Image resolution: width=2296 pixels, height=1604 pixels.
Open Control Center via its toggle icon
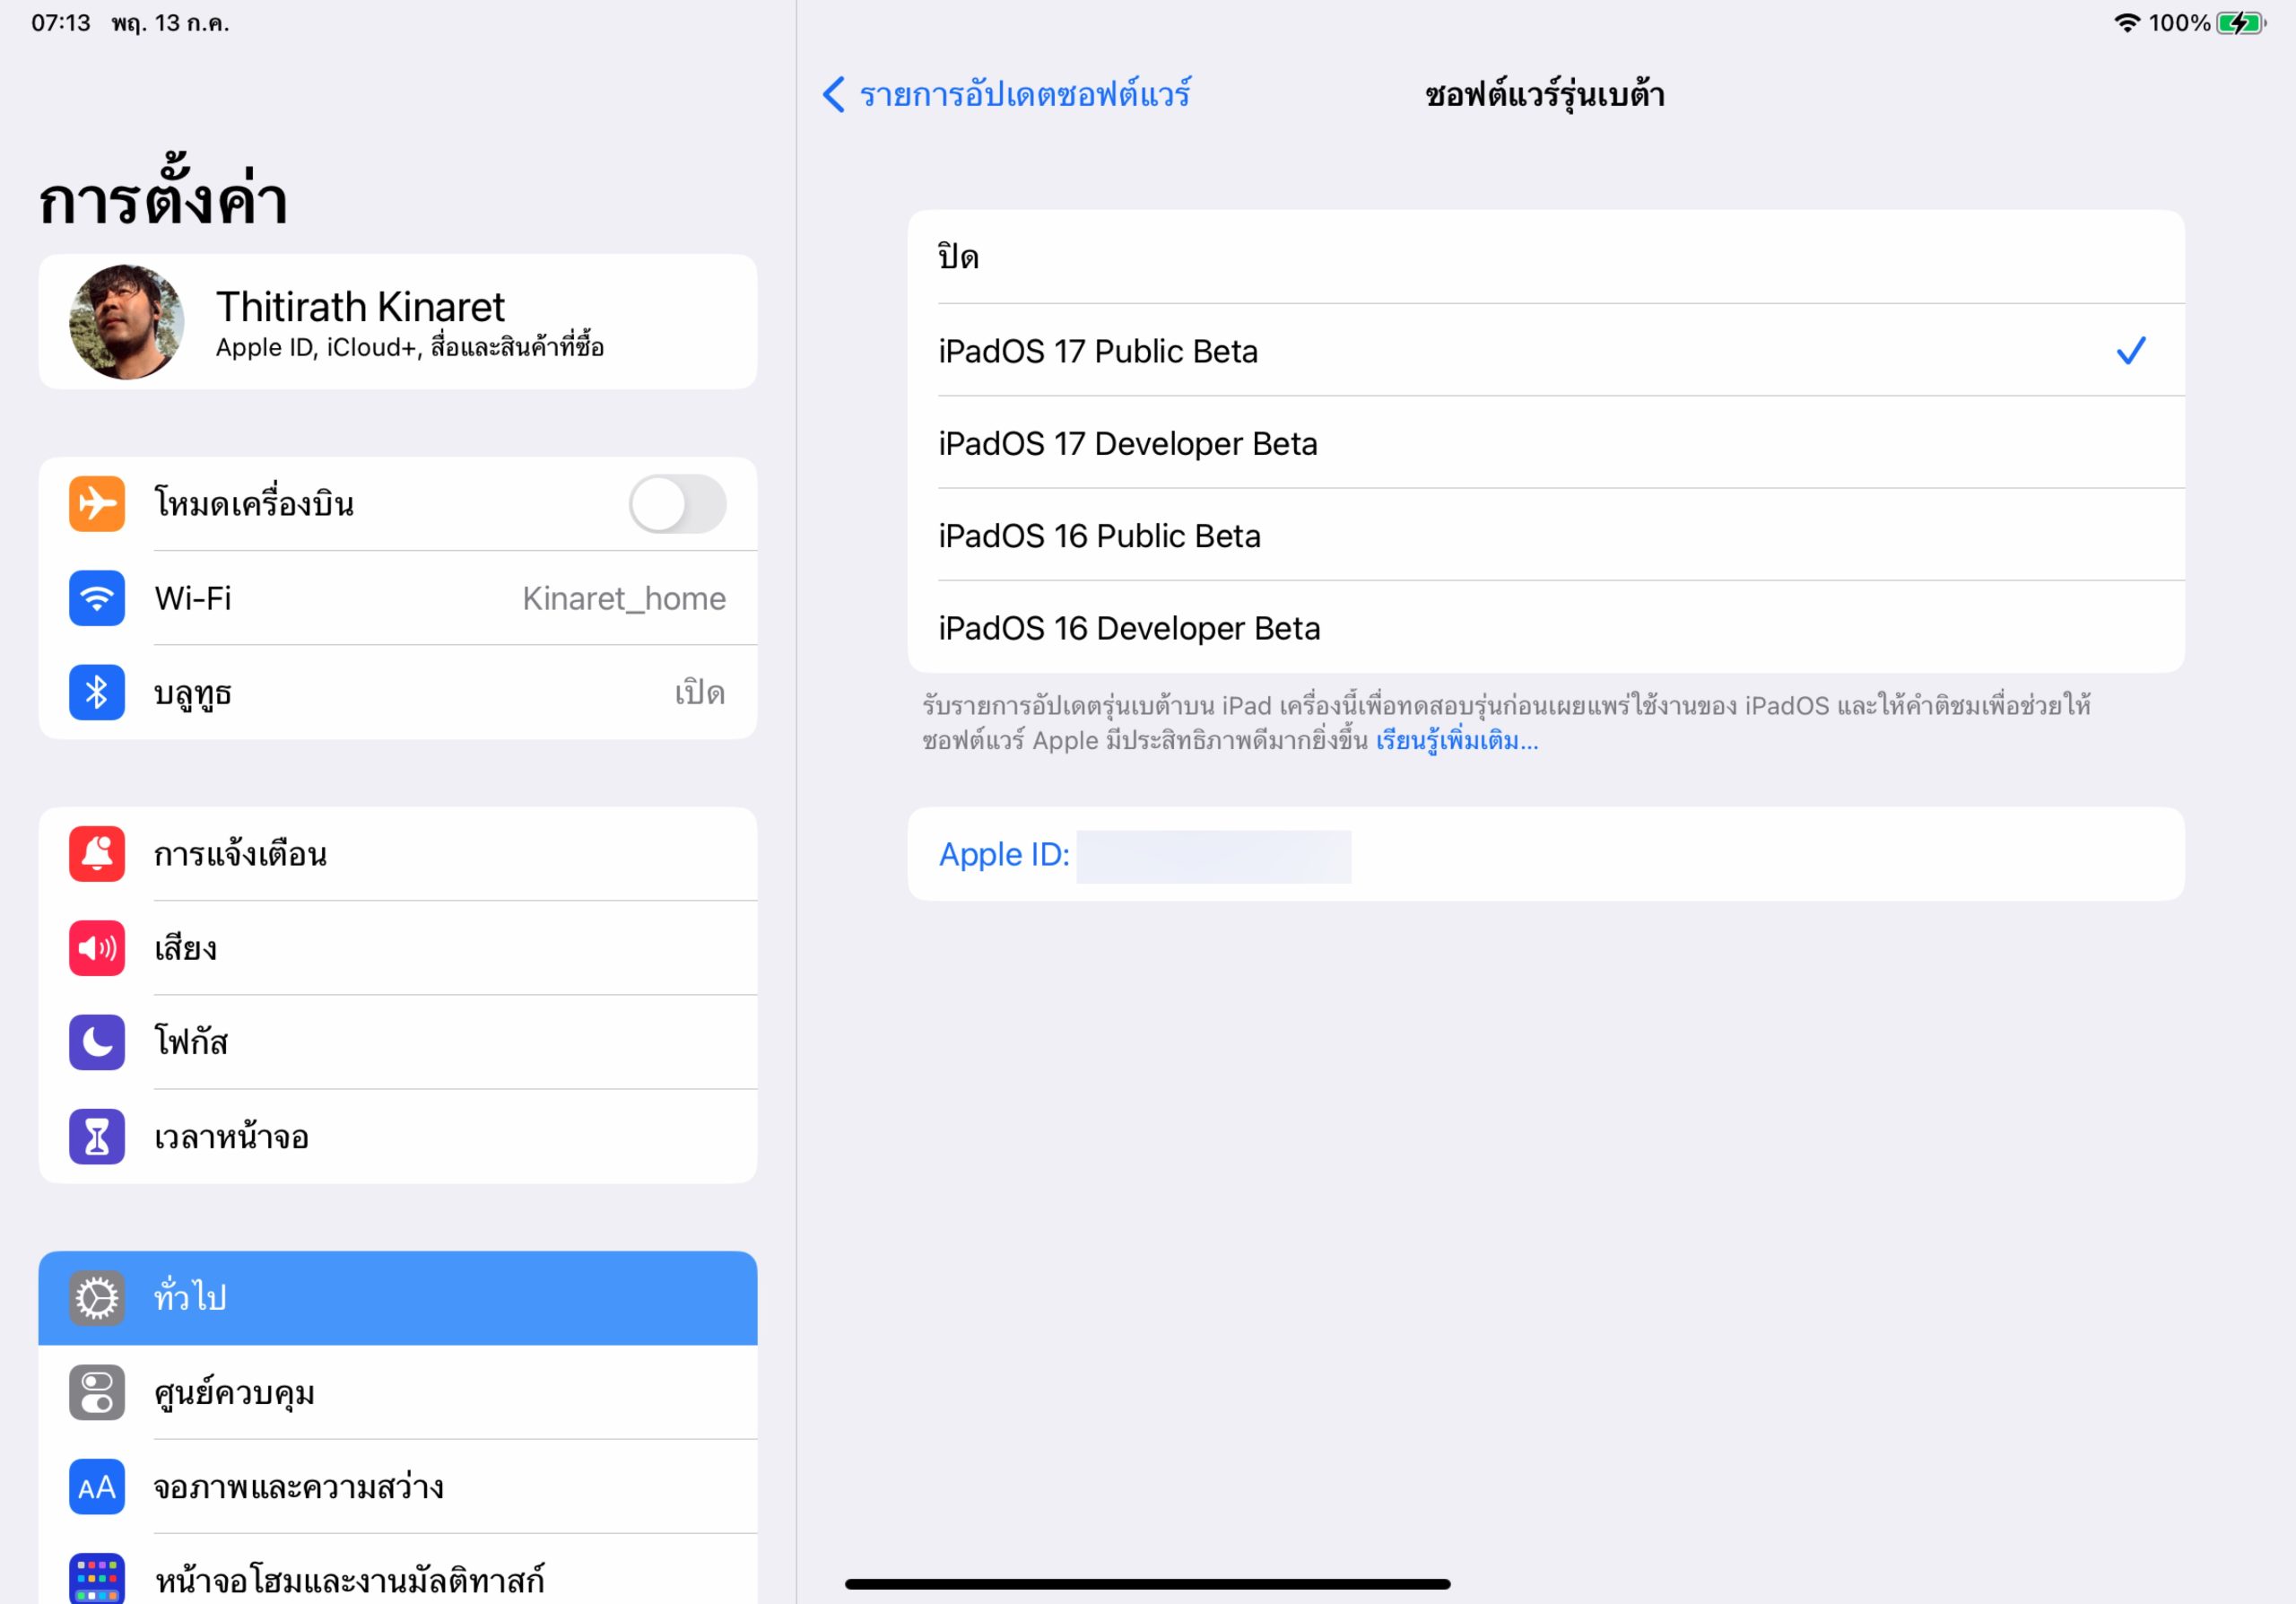coord(97,1392)
